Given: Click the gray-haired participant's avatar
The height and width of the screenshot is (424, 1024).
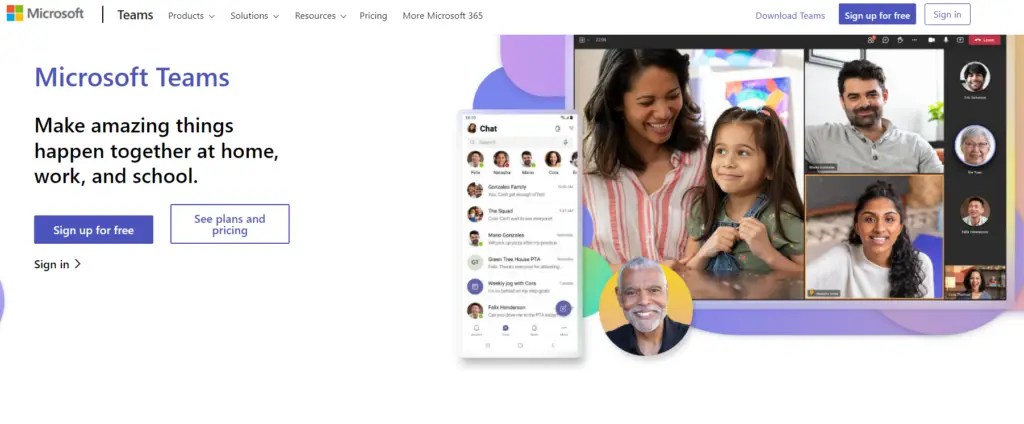Looking at the screenshot, I should click(975, 145).
